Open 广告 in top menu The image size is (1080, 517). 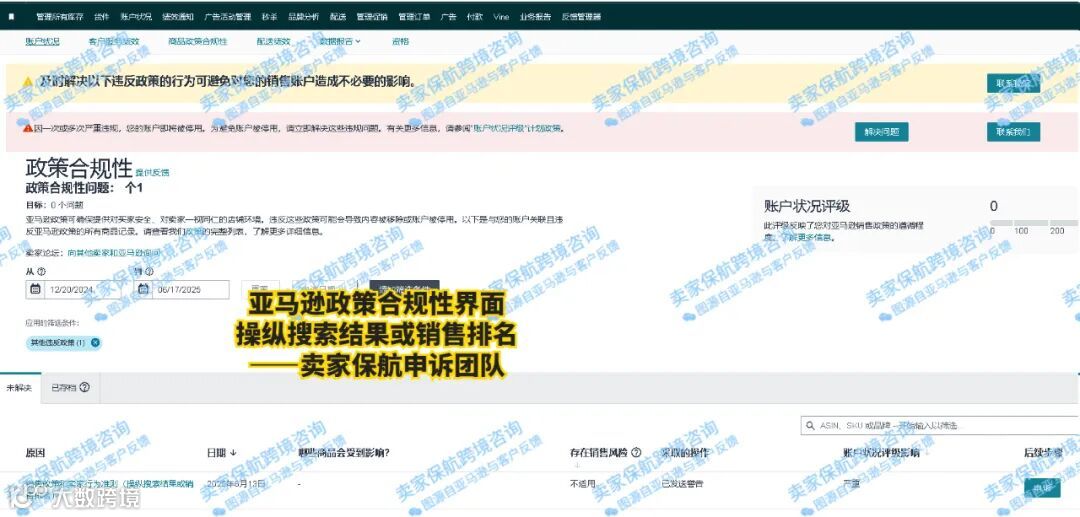coord(448,17)
